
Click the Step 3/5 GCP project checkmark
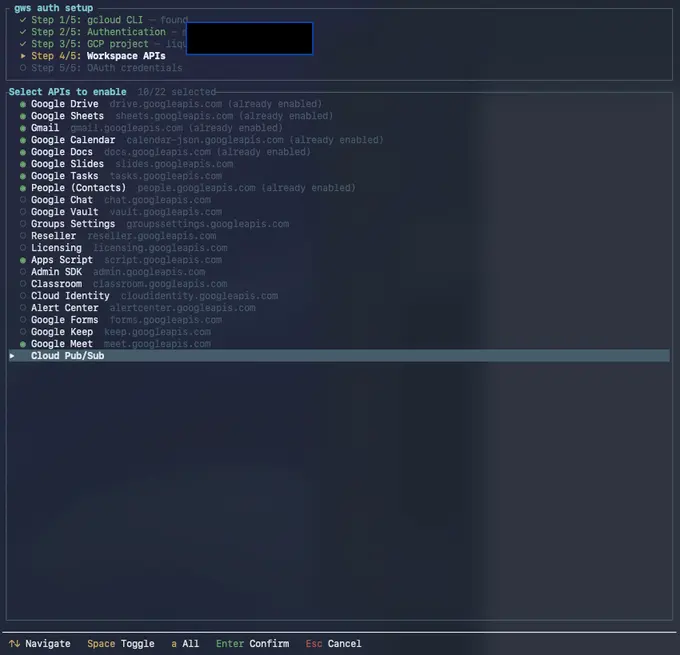[23, 44]
